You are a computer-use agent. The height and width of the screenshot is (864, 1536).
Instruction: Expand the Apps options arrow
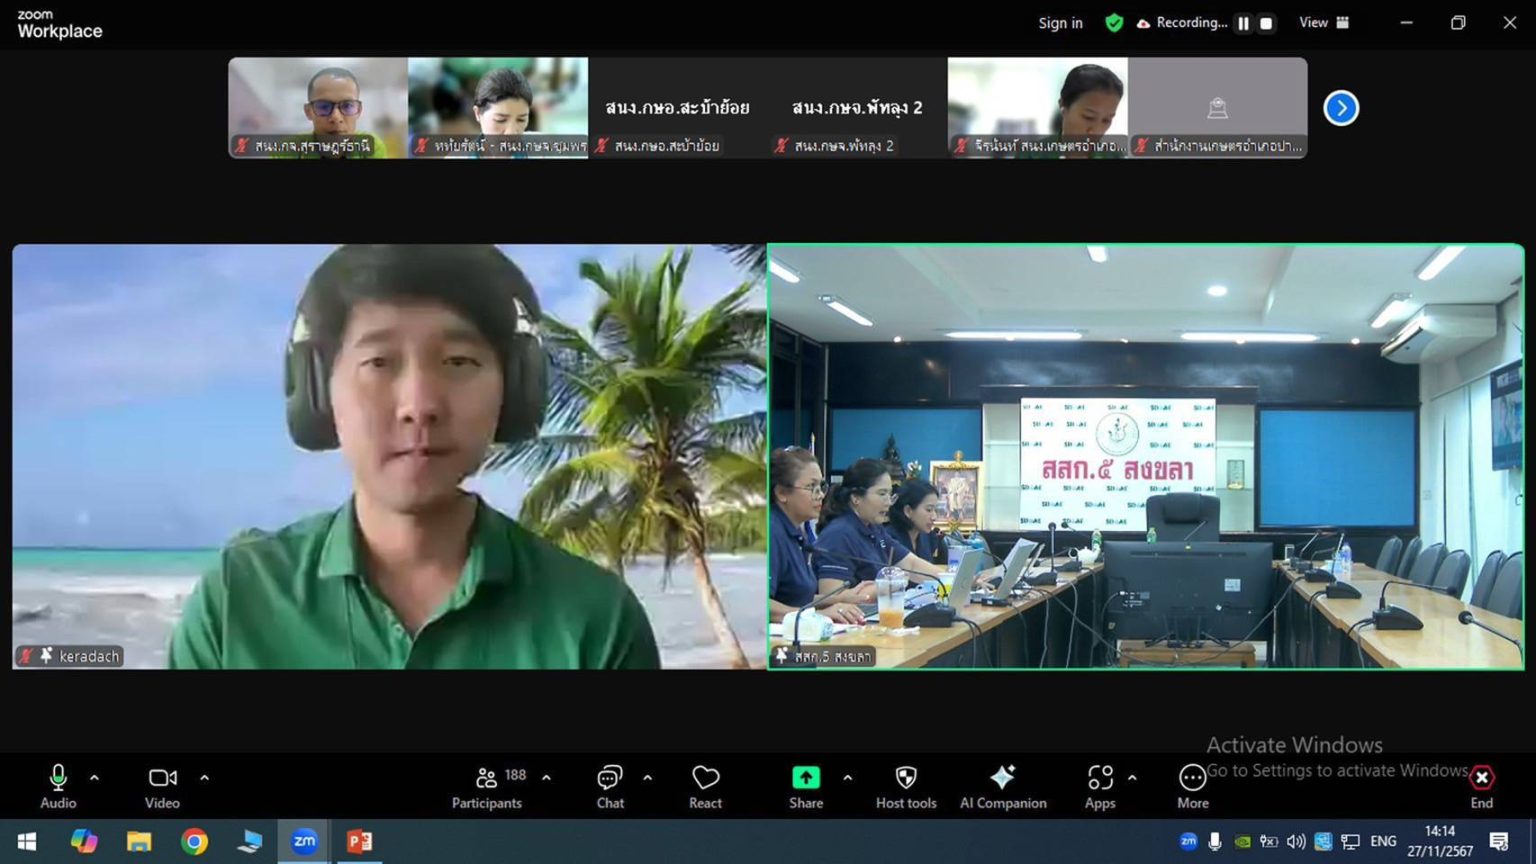point(1132,777)
